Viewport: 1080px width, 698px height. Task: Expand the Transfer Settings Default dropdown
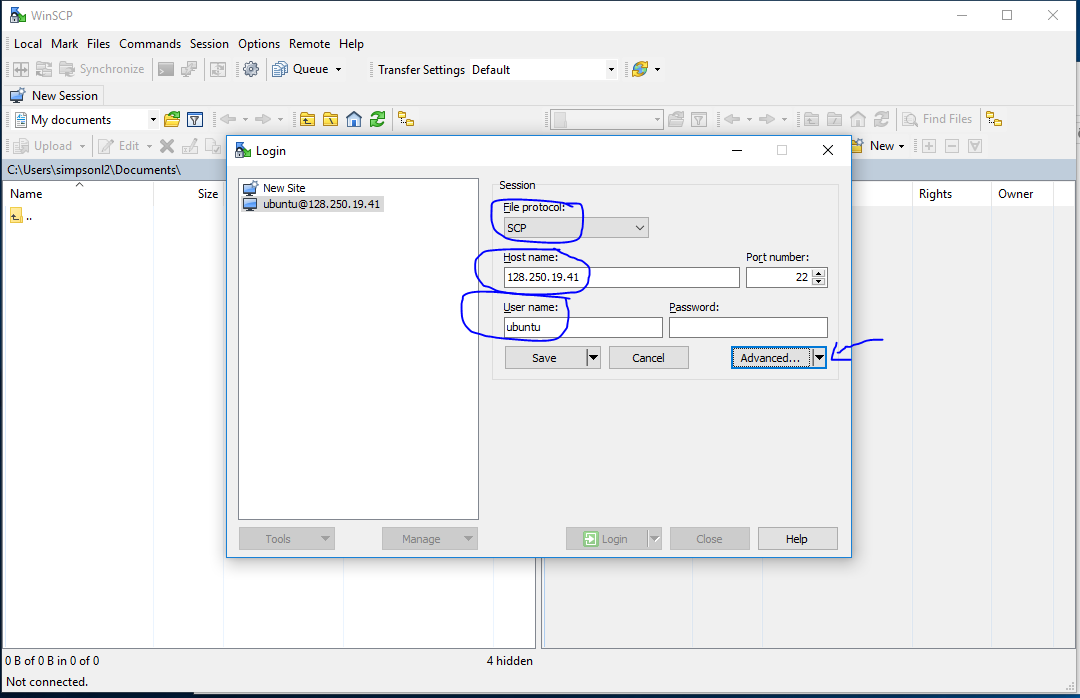pos(611,70)
